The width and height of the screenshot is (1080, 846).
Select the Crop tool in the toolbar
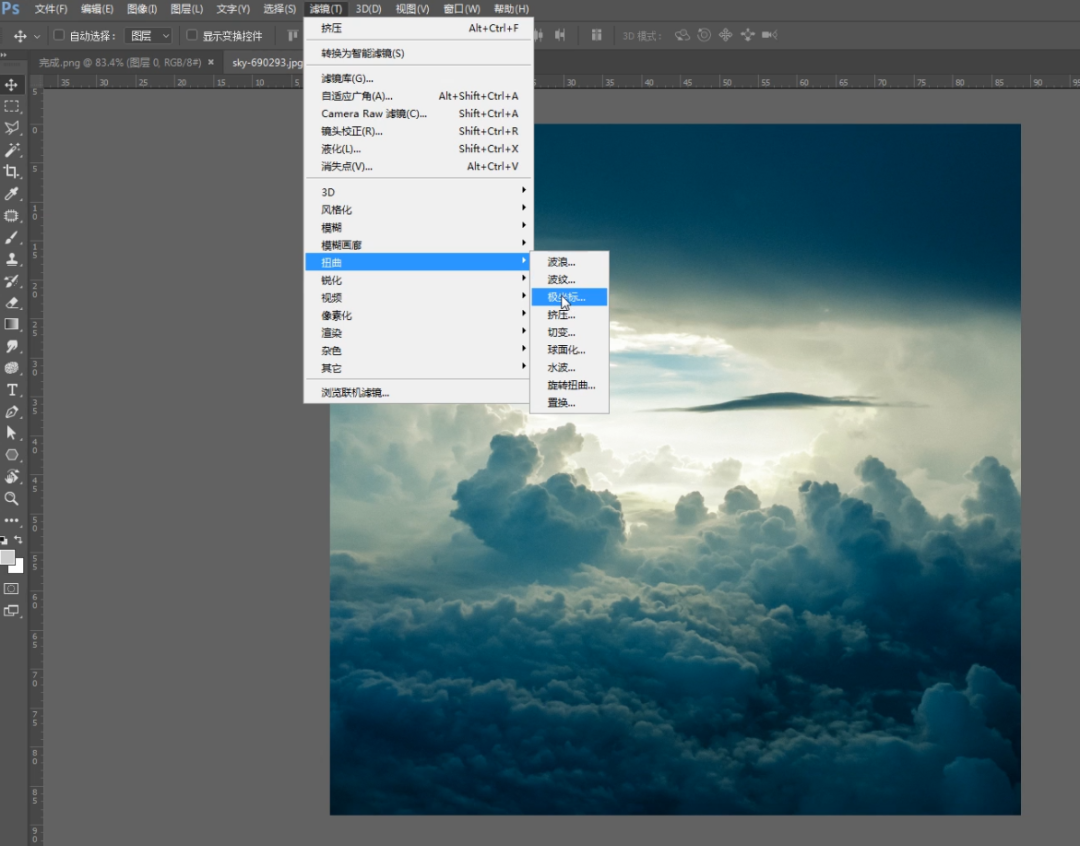(12, 172)
